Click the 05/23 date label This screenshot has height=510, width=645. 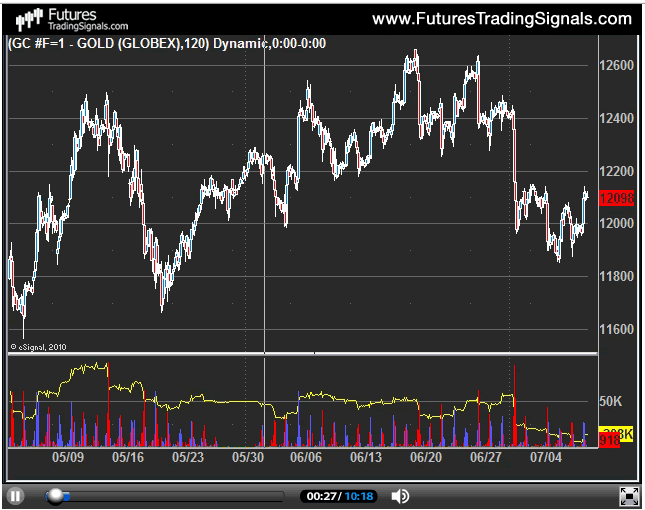click(188, 457)
